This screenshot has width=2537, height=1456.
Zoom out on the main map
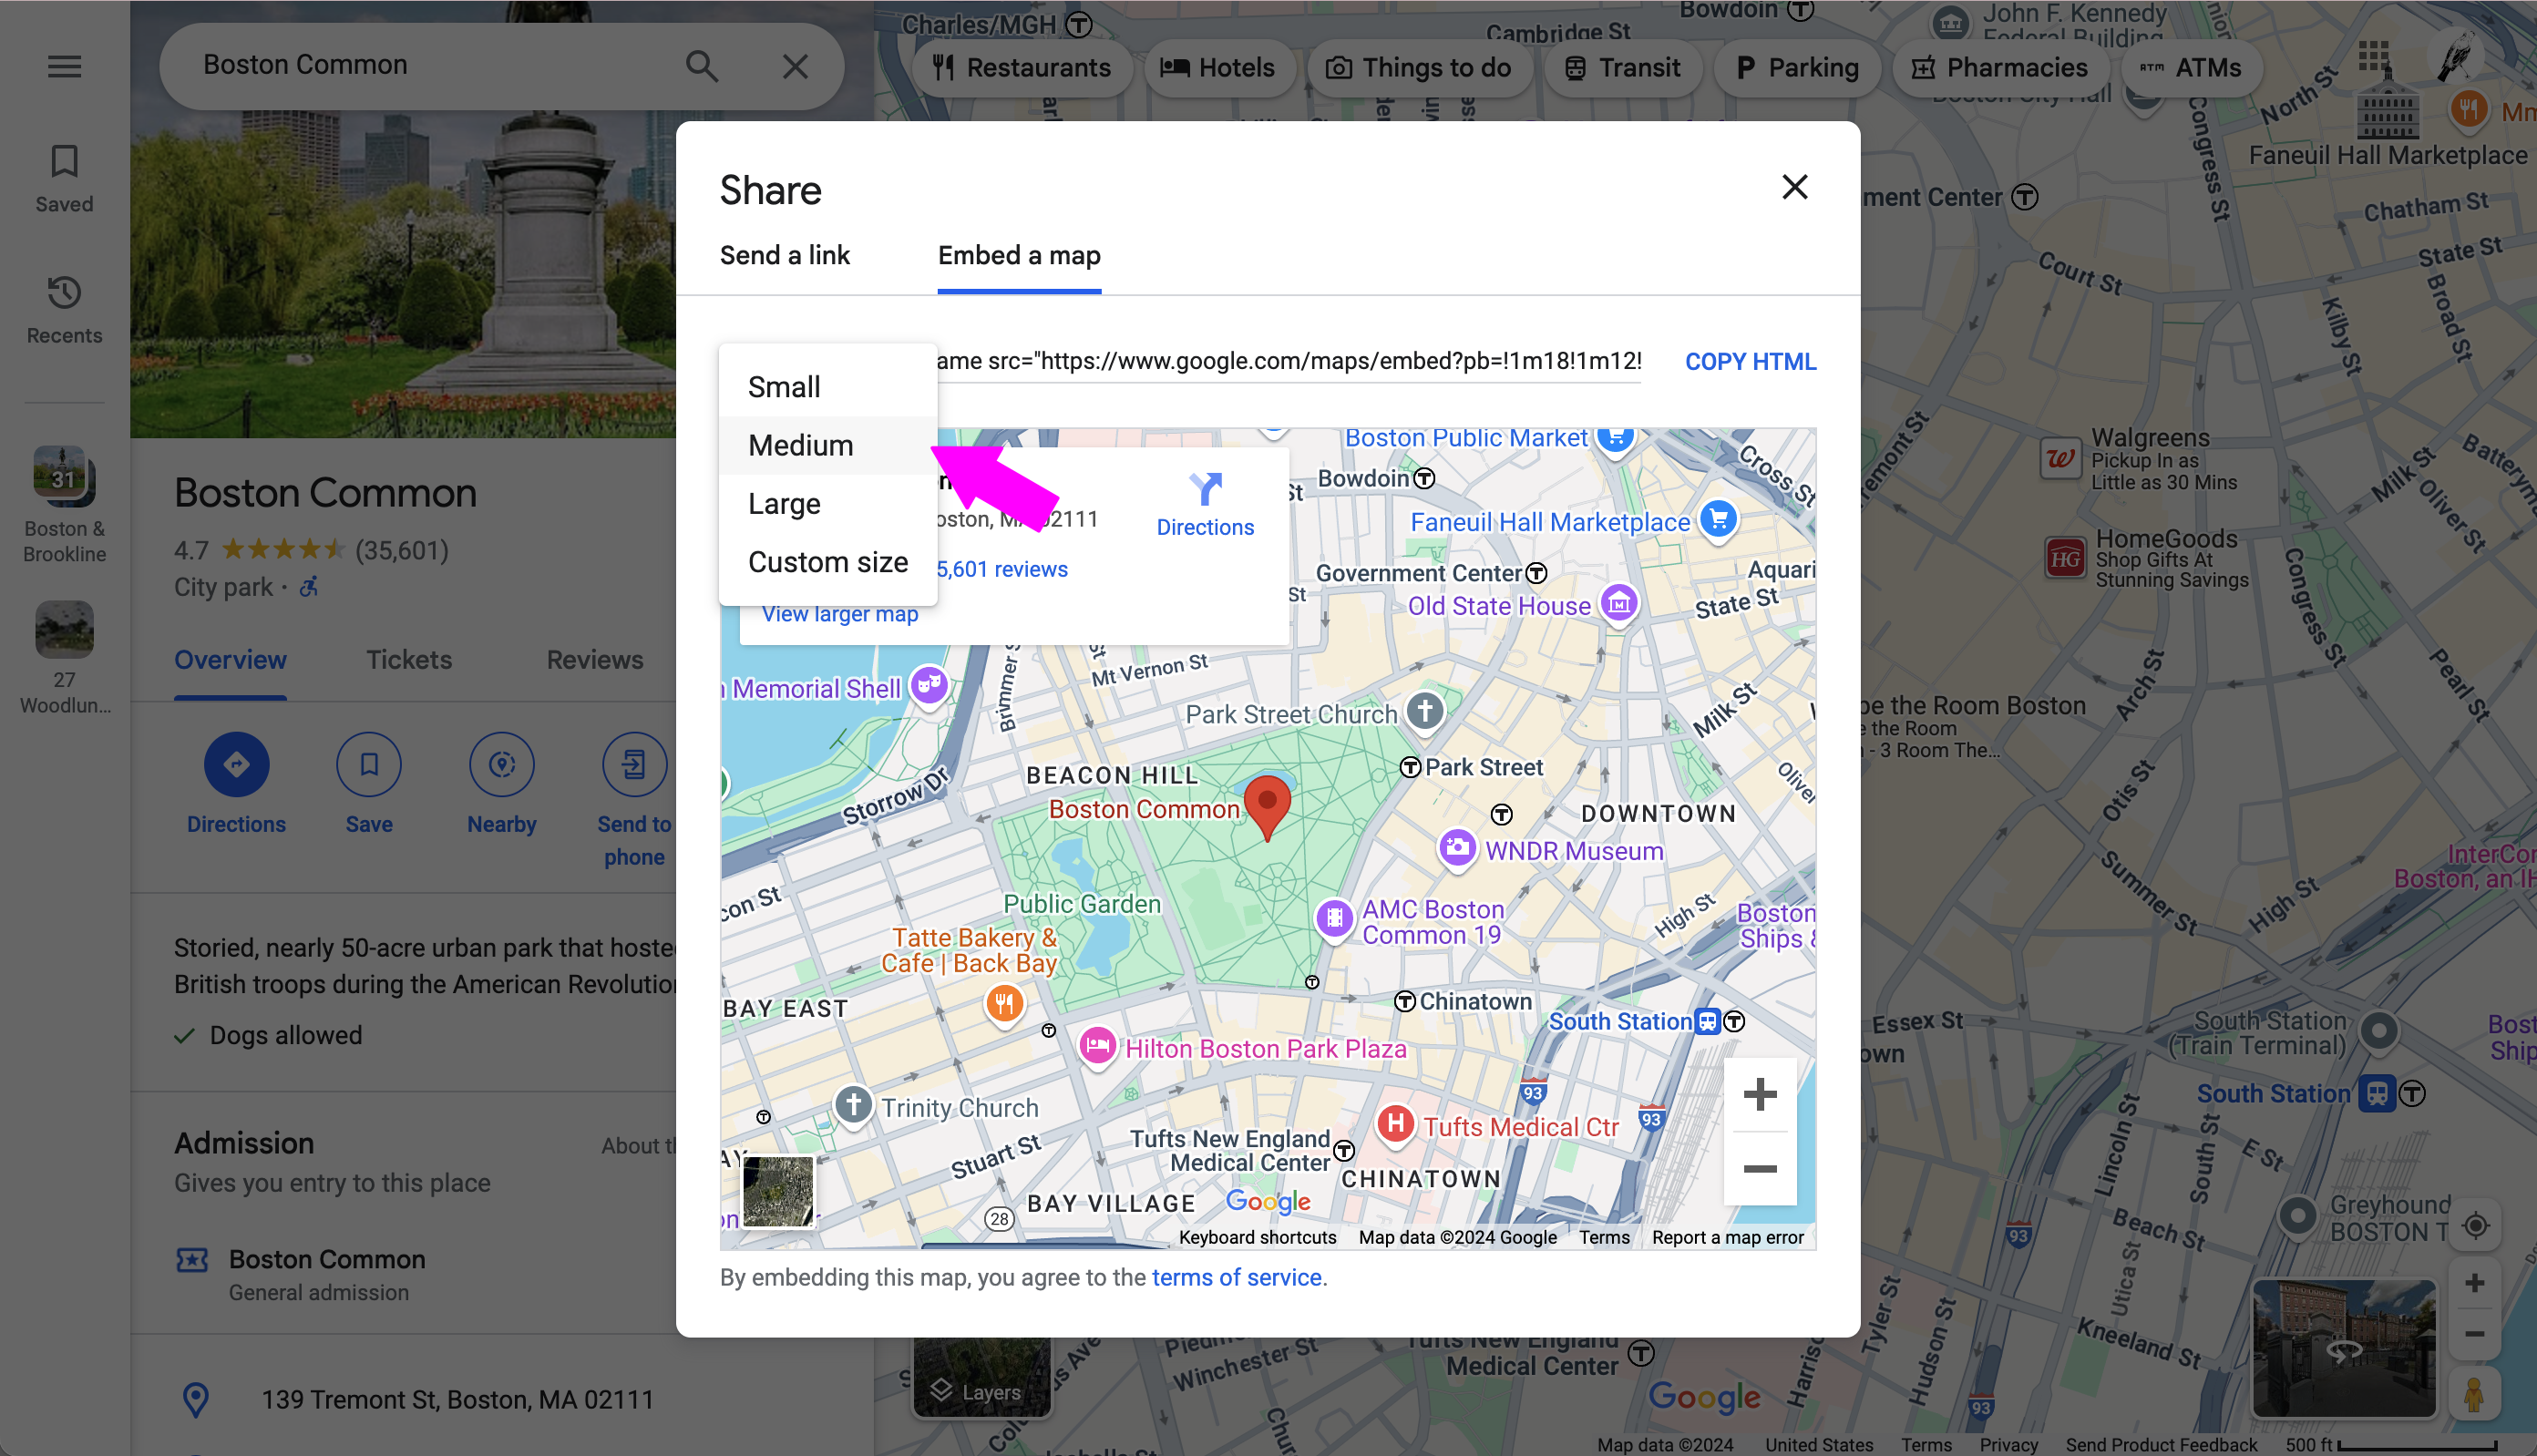coord(2474,1334)
